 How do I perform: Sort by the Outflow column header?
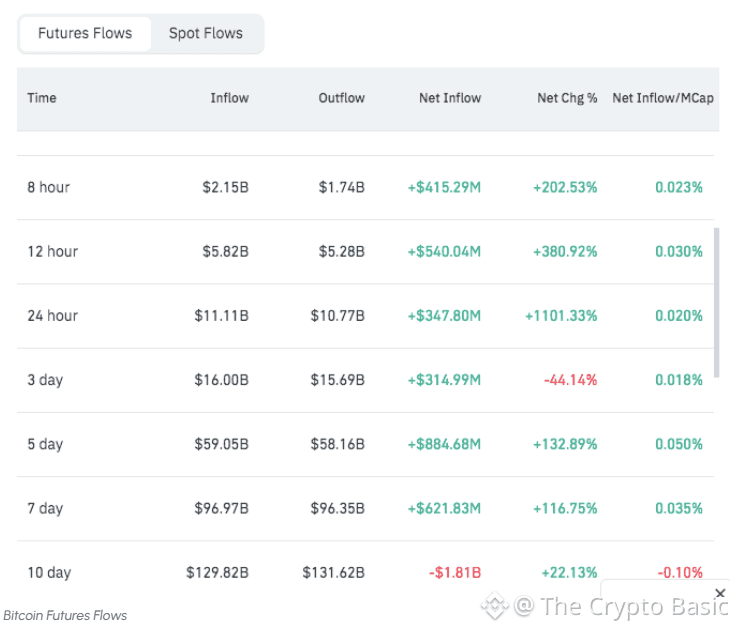click(x=341, y=98)
